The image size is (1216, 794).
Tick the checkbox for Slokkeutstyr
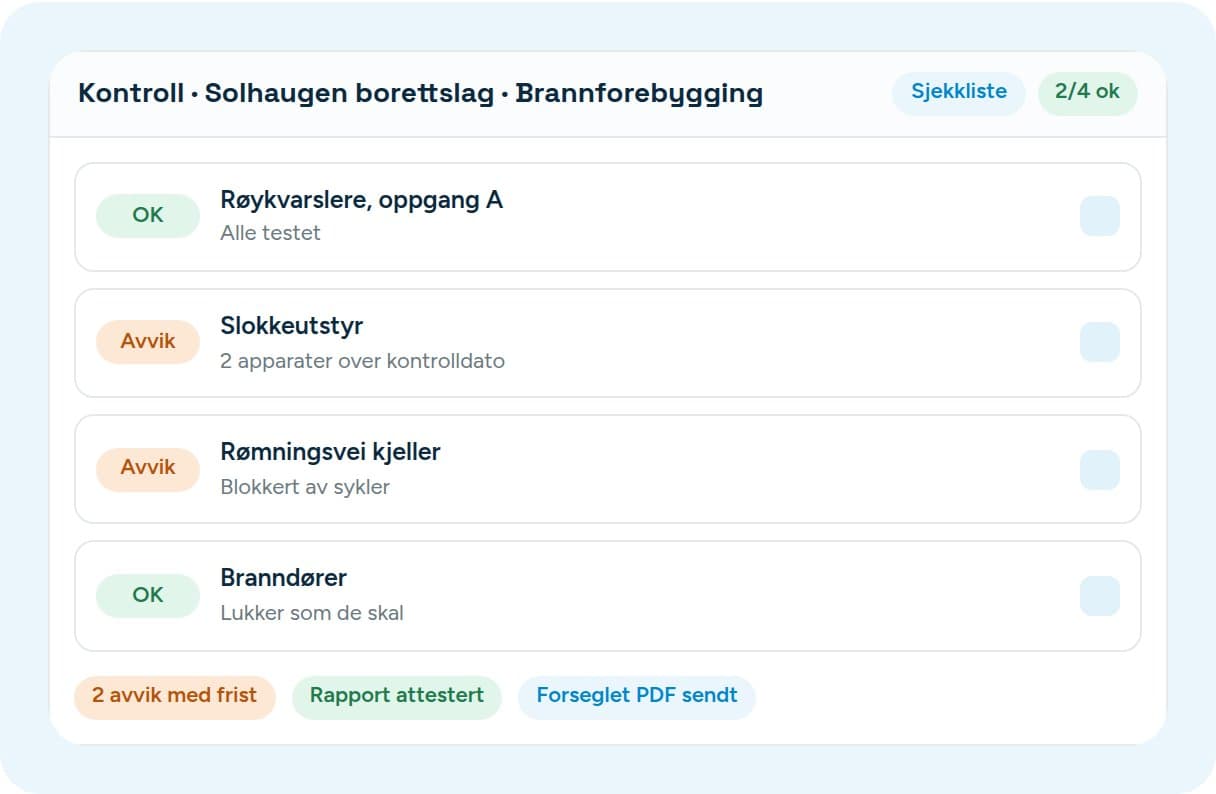[x=1099, y=342]
